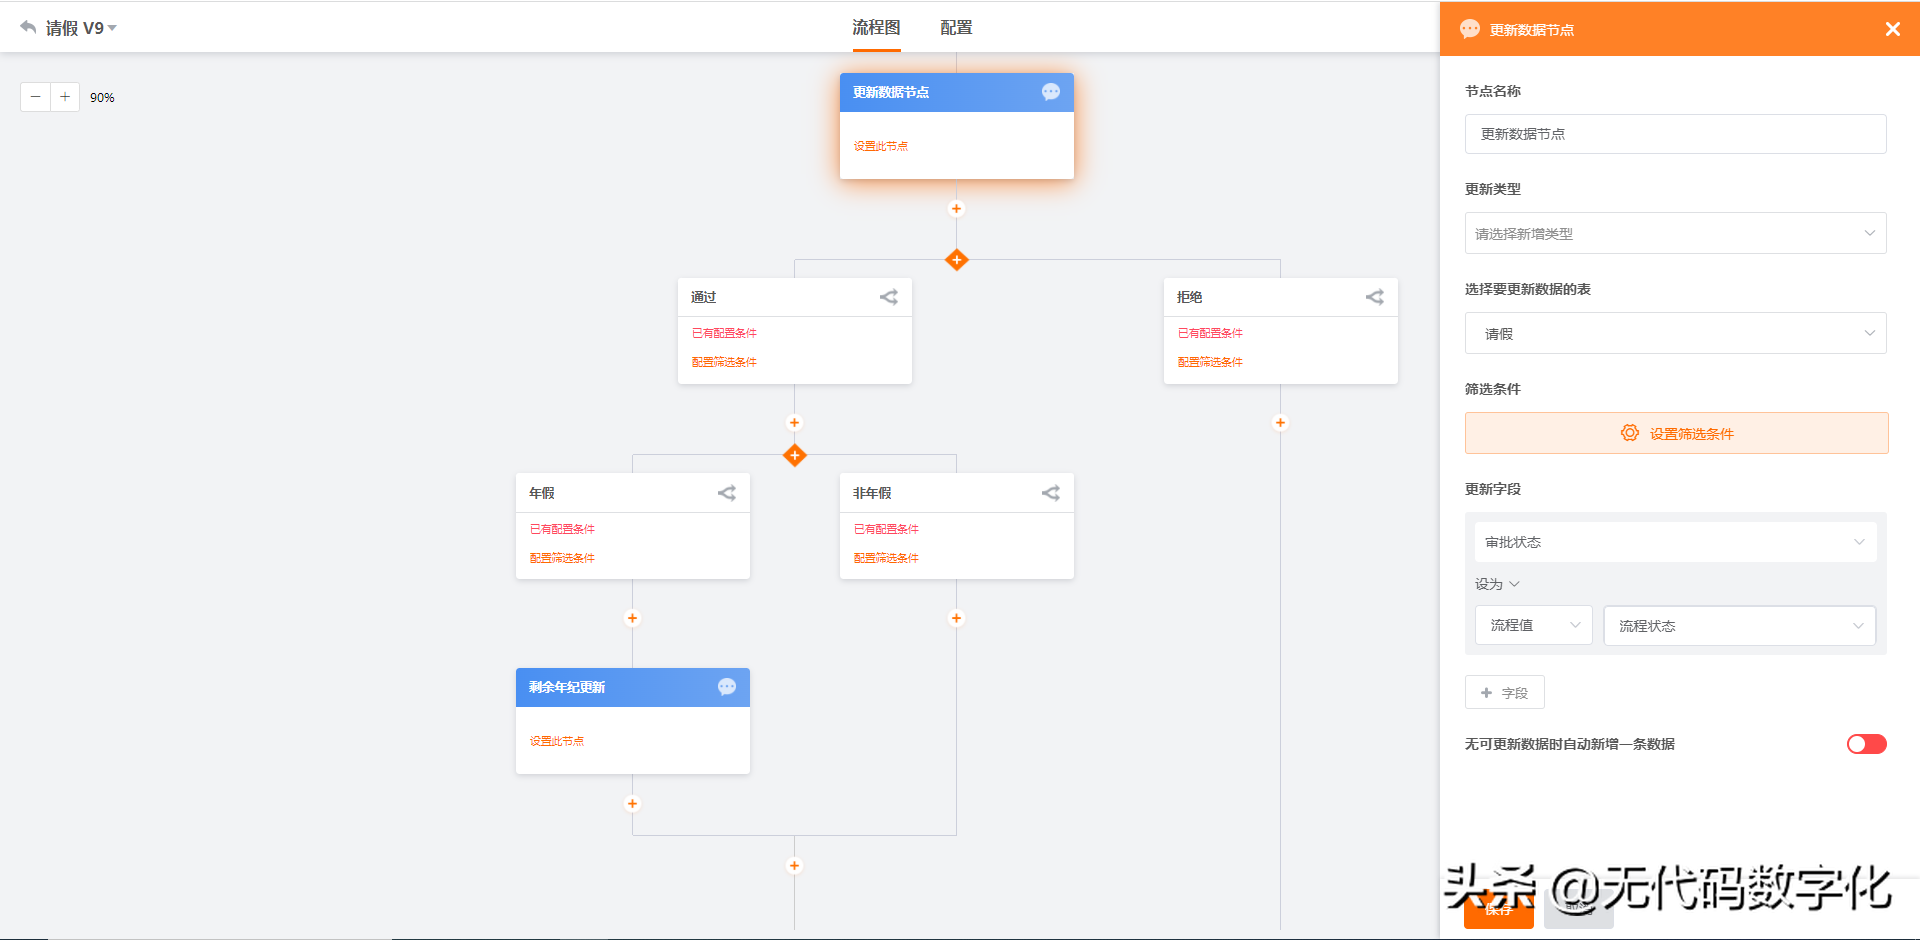Close the 更新数据节点 side panel
1920x940 pixels.
pos(1892,29)
